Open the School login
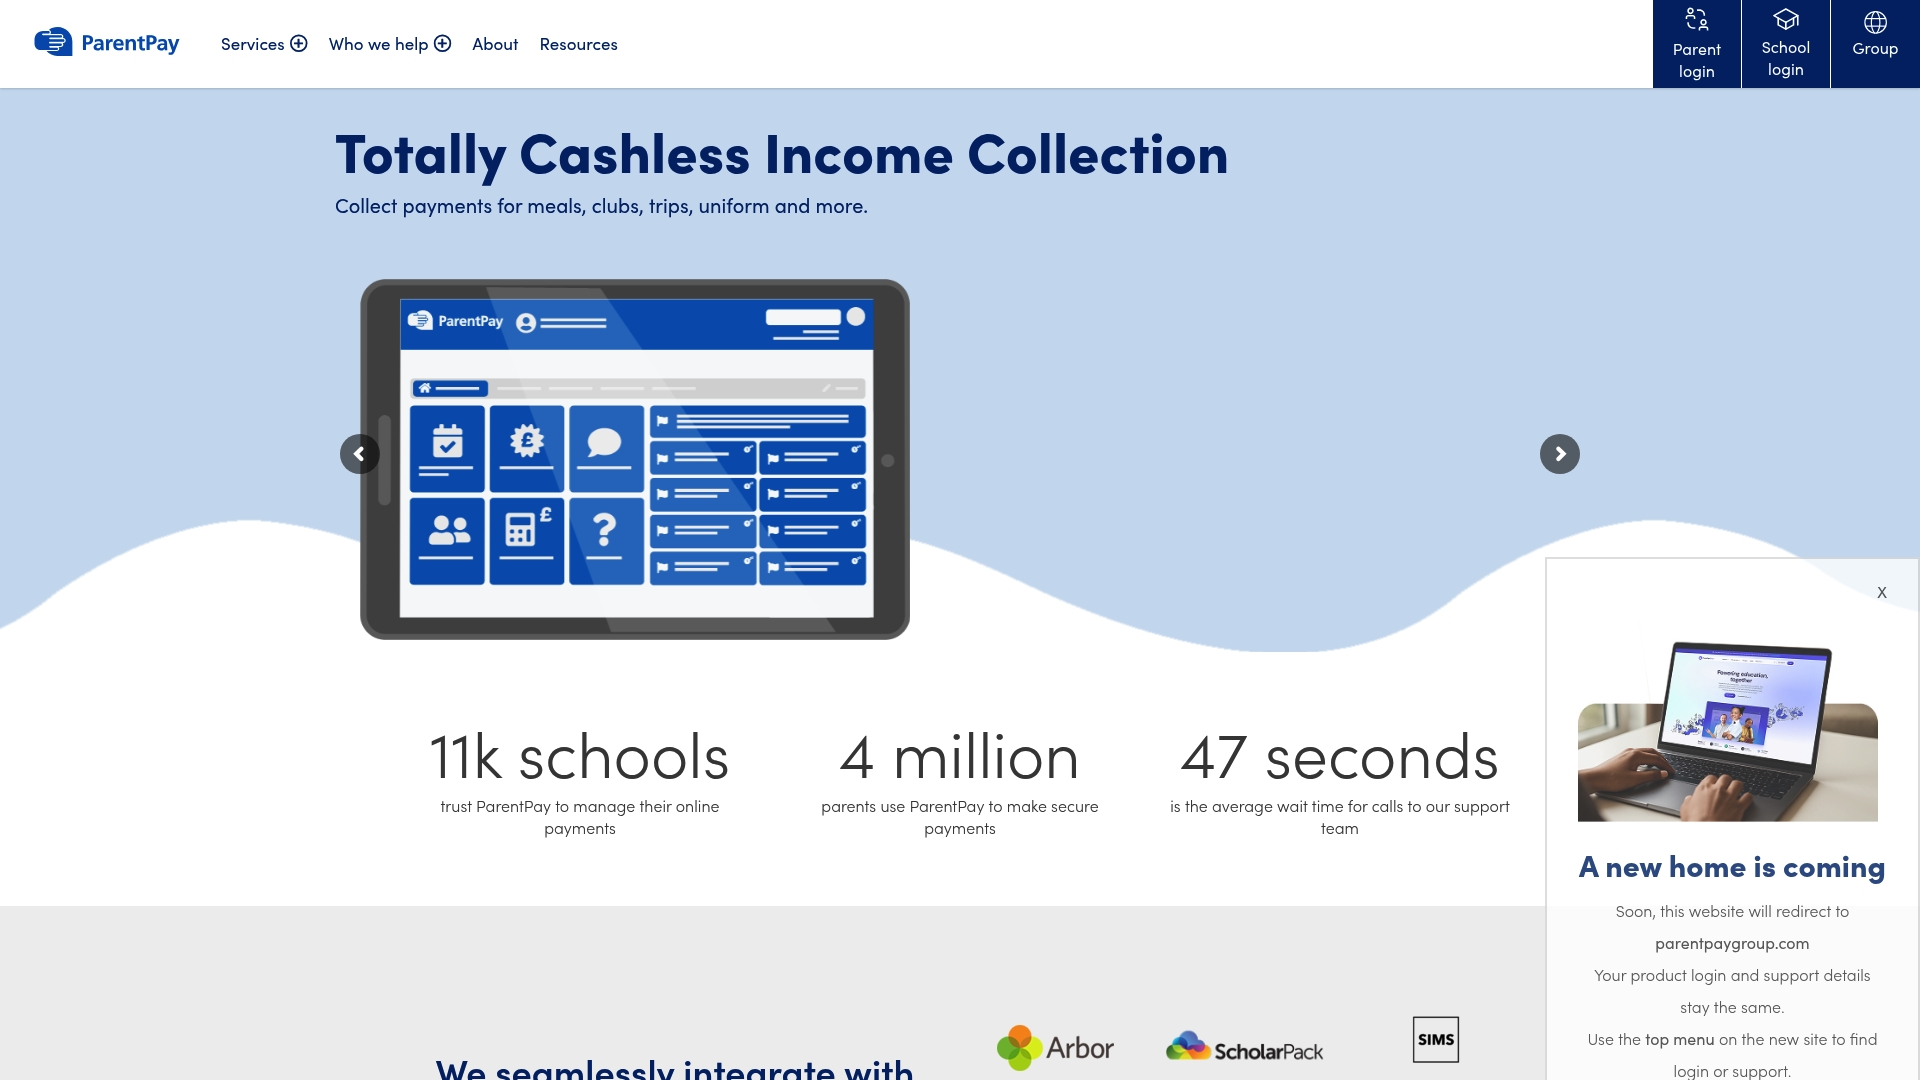 pyautogui.click(x=1786, y=44)
